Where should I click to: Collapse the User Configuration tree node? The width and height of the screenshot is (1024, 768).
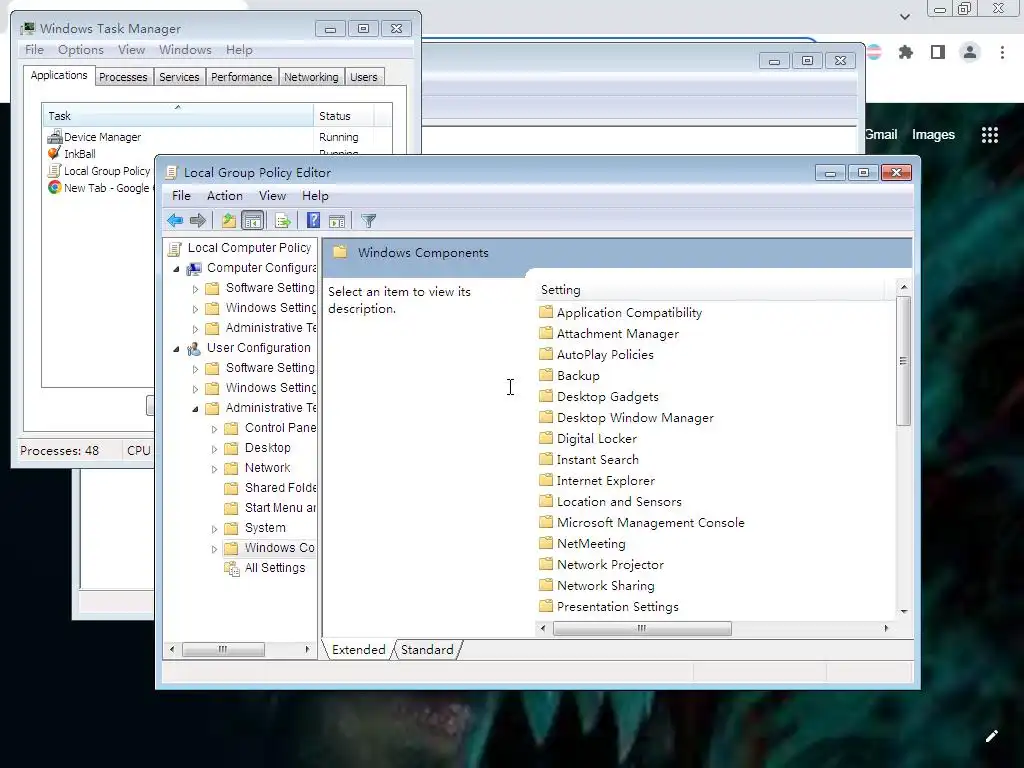(x=176, y=349)
